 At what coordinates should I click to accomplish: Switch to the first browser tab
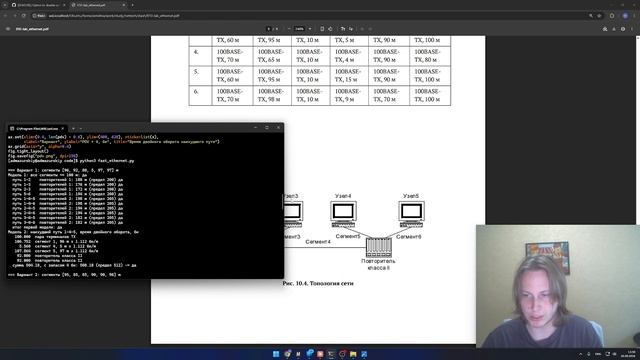pos(37,5)
